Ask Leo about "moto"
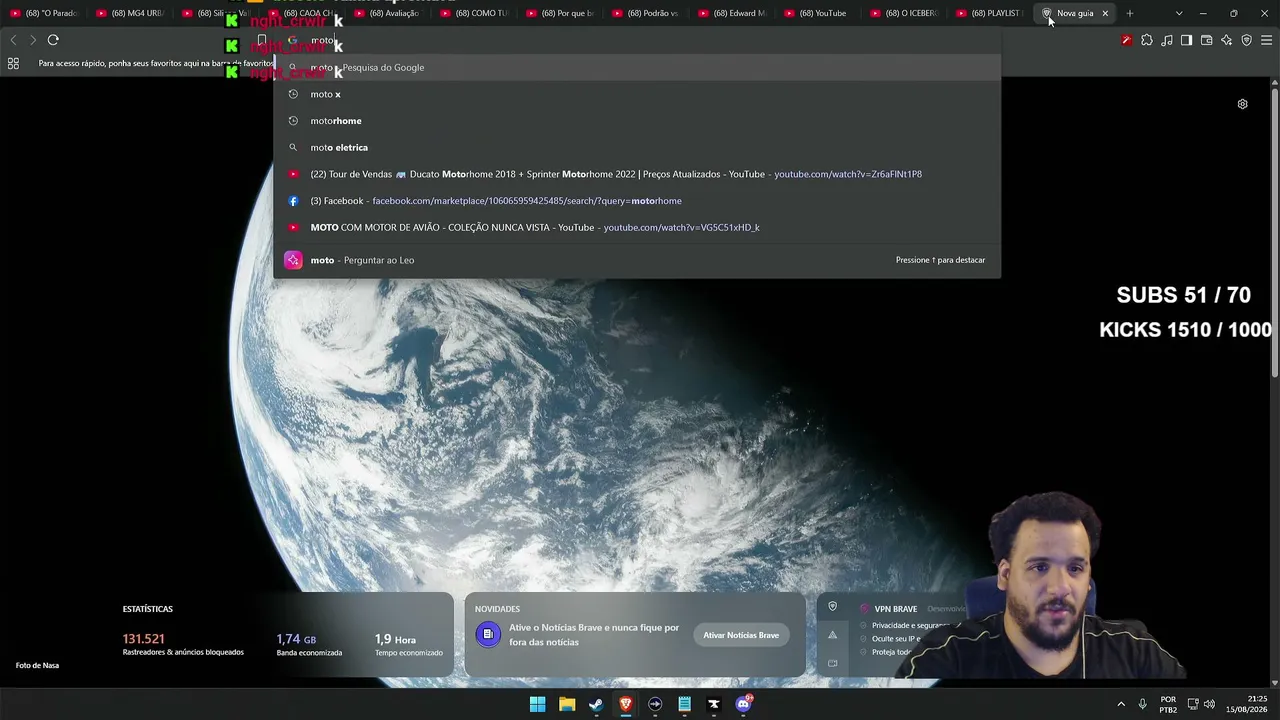This screenshot has height=720, width=1280. coord(637,260)
